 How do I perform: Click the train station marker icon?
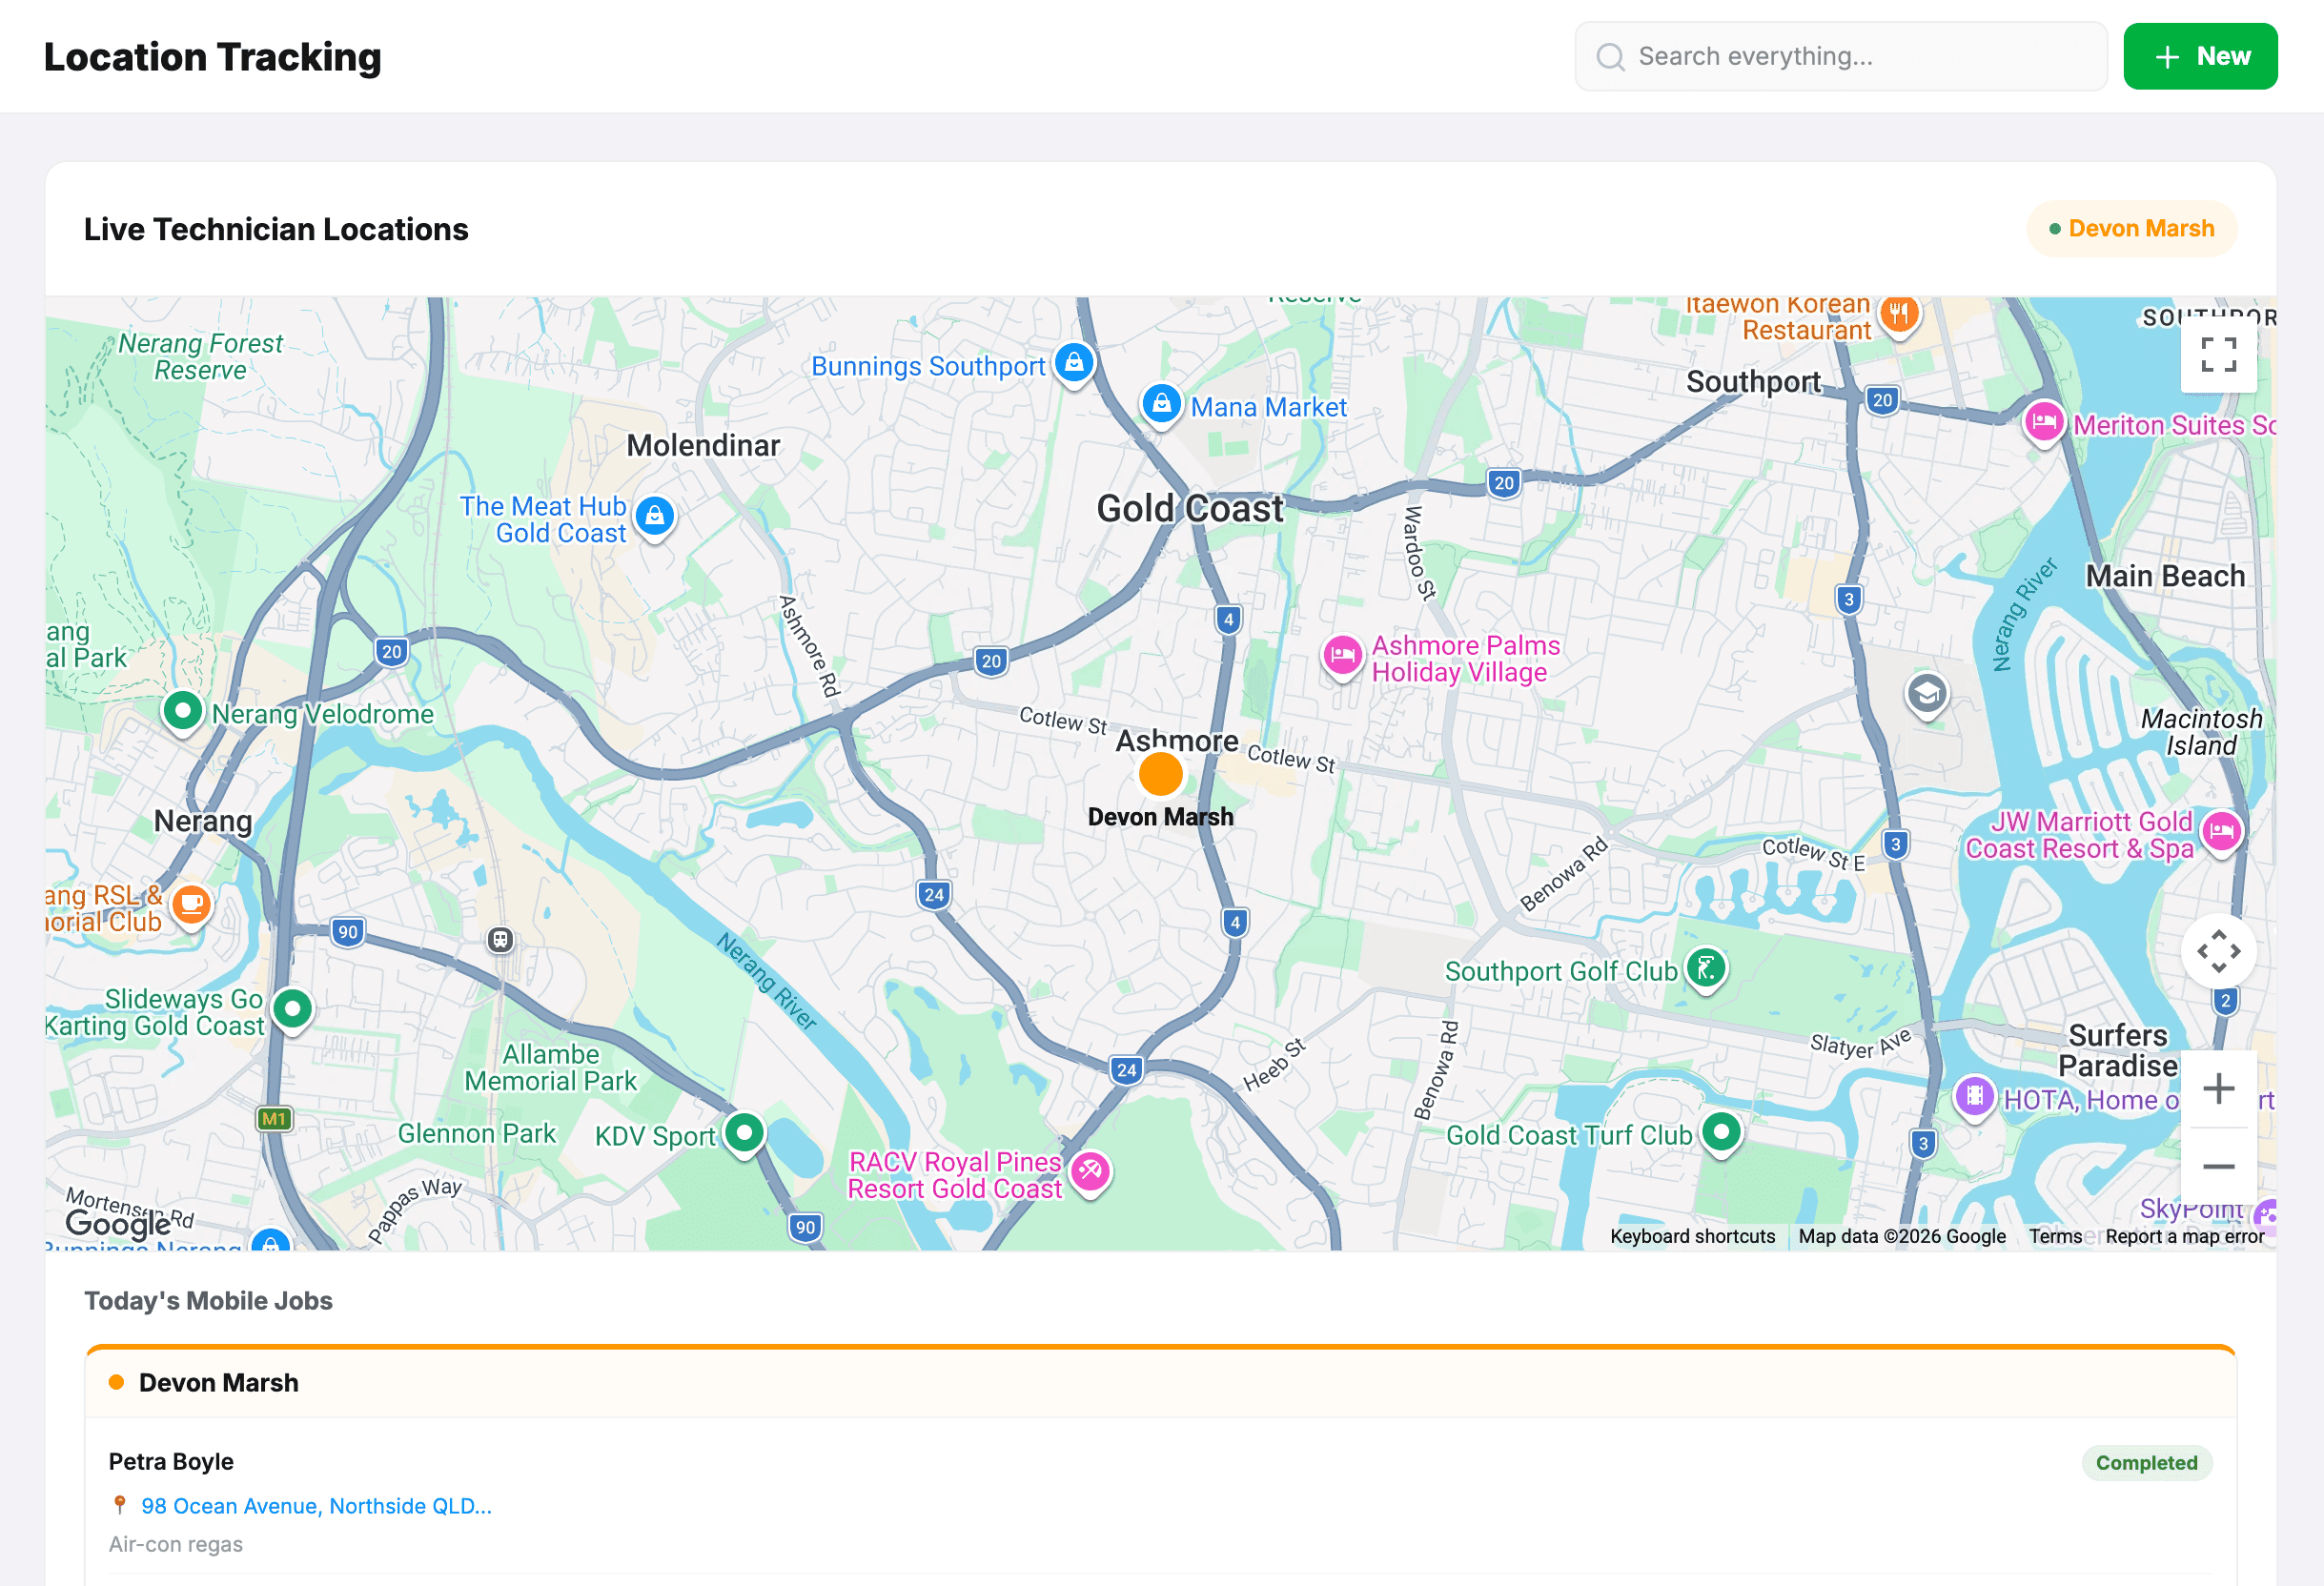pyautogui.click(x=500, y=940)
